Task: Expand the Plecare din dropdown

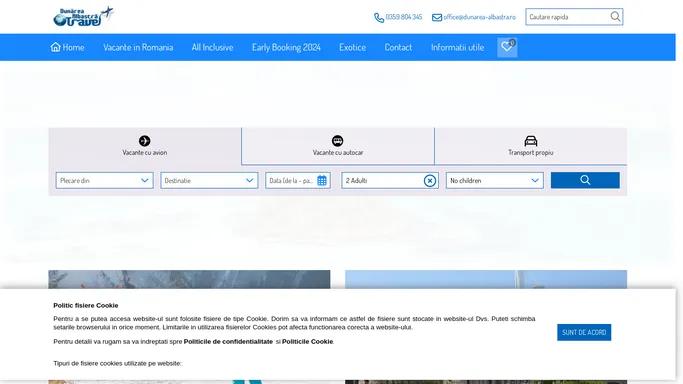Action: 105,180
